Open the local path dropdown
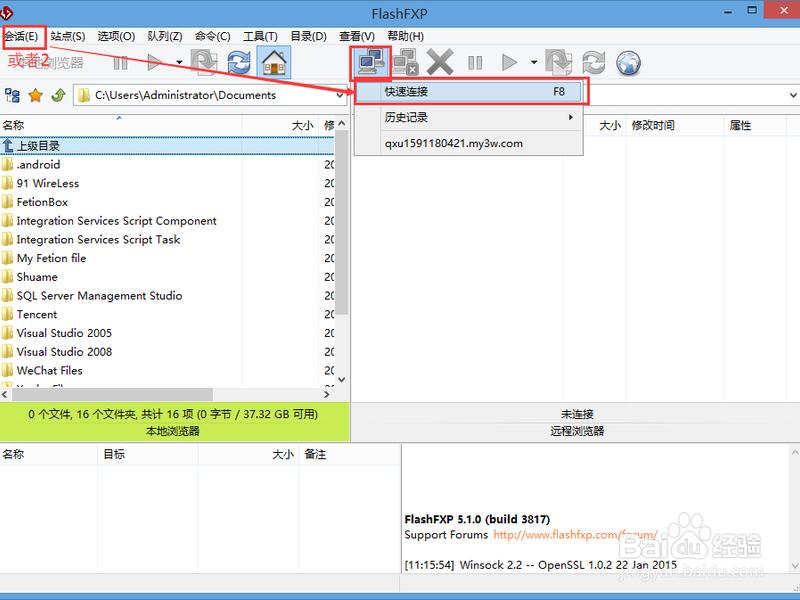 pyautogui.click(x=340, y=95)
